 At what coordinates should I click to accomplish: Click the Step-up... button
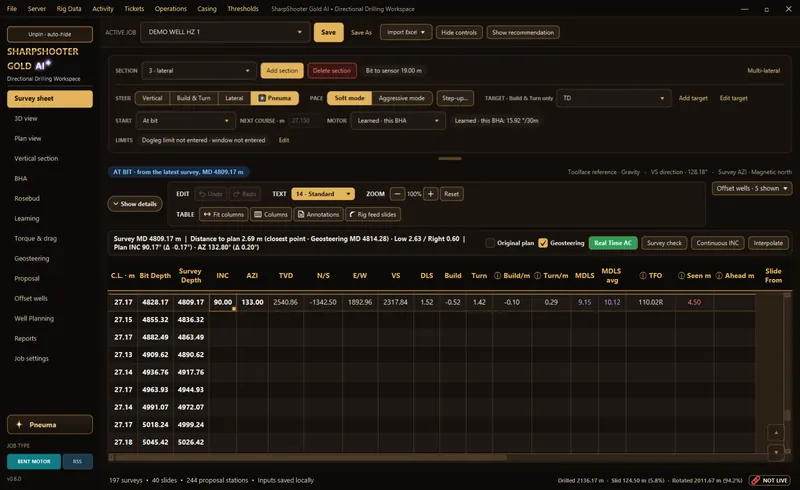[455, 98]
